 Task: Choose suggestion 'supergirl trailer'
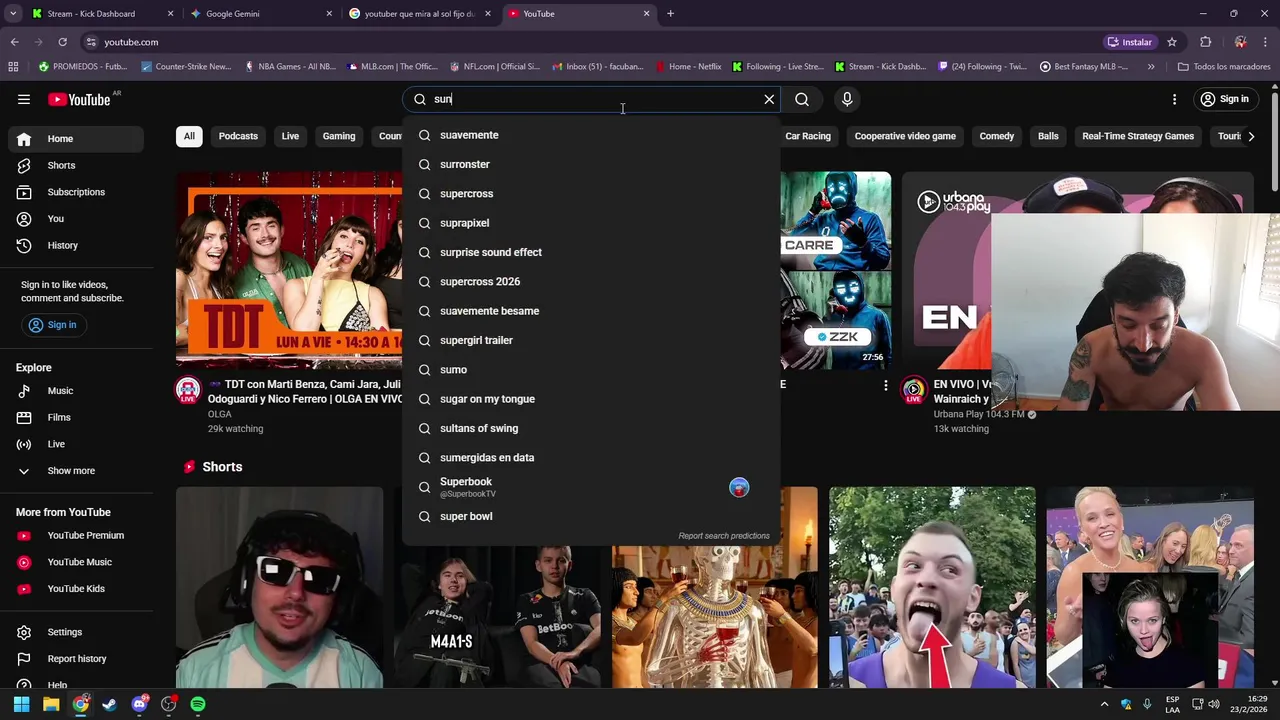591,340
